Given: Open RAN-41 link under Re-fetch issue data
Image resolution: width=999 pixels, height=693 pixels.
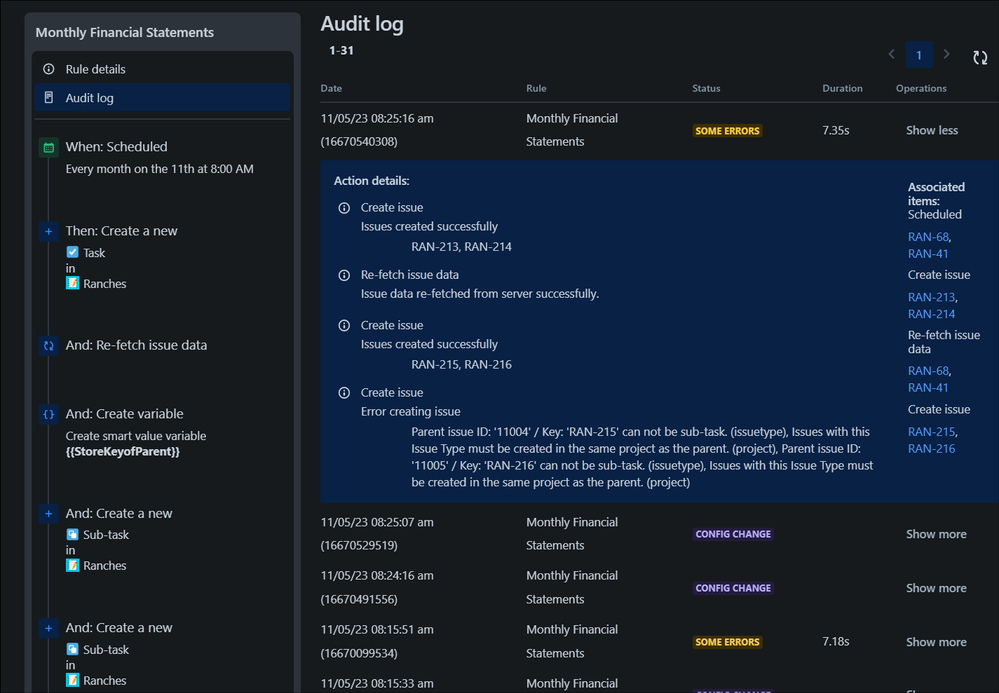Looking at the screenshot, I should 928,387.
